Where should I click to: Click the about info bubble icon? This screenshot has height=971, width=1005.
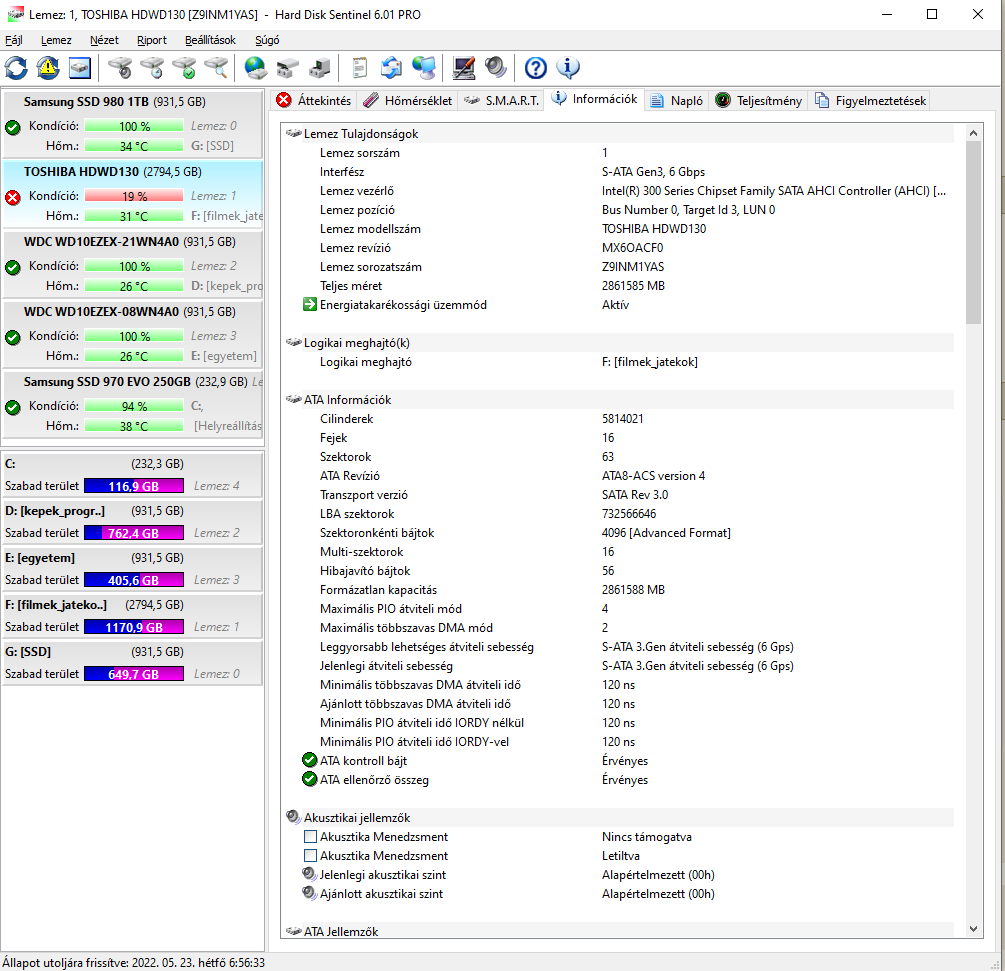tap(568, 67)
